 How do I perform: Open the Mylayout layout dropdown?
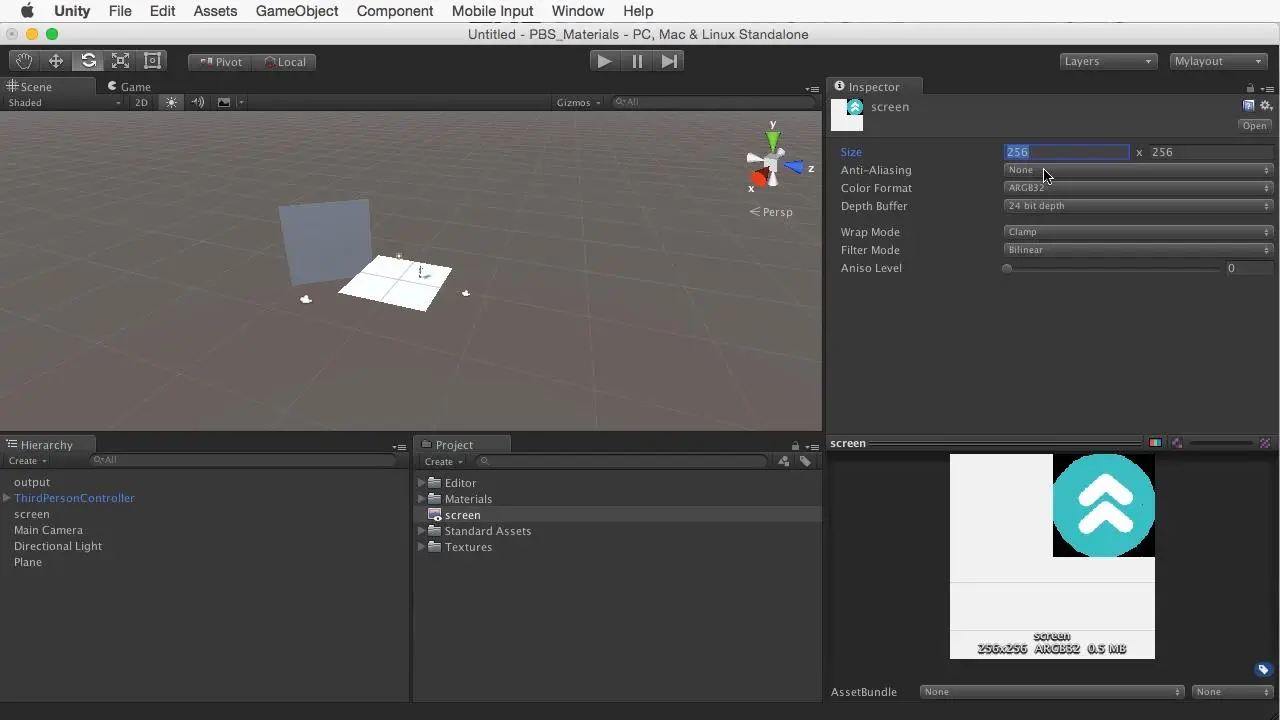coord(1218,61)
